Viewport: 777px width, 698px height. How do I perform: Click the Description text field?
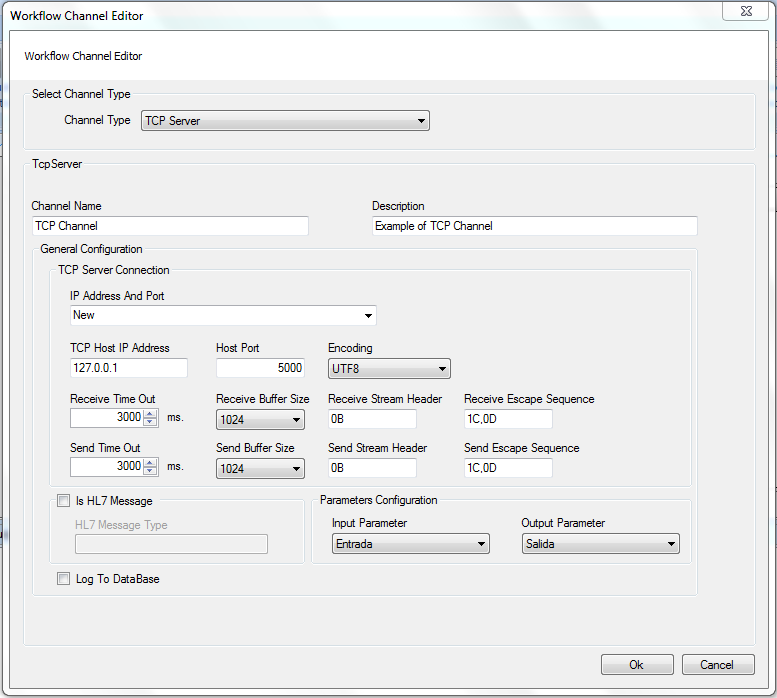click(535, 226)
